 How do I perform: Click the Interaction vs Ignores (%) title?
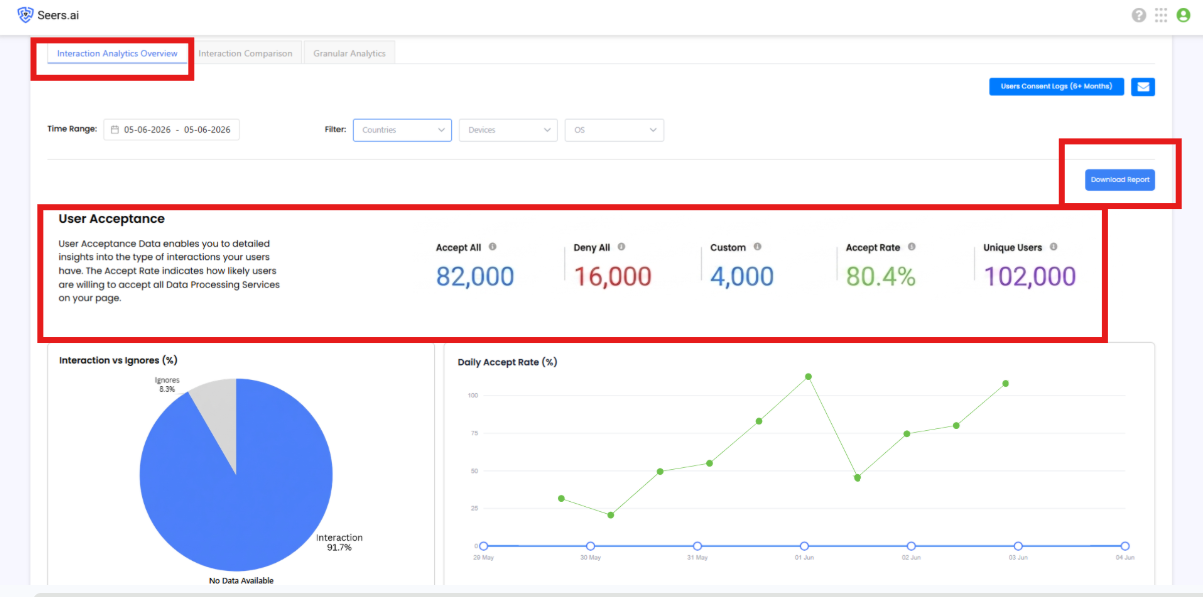pos(118,360)
